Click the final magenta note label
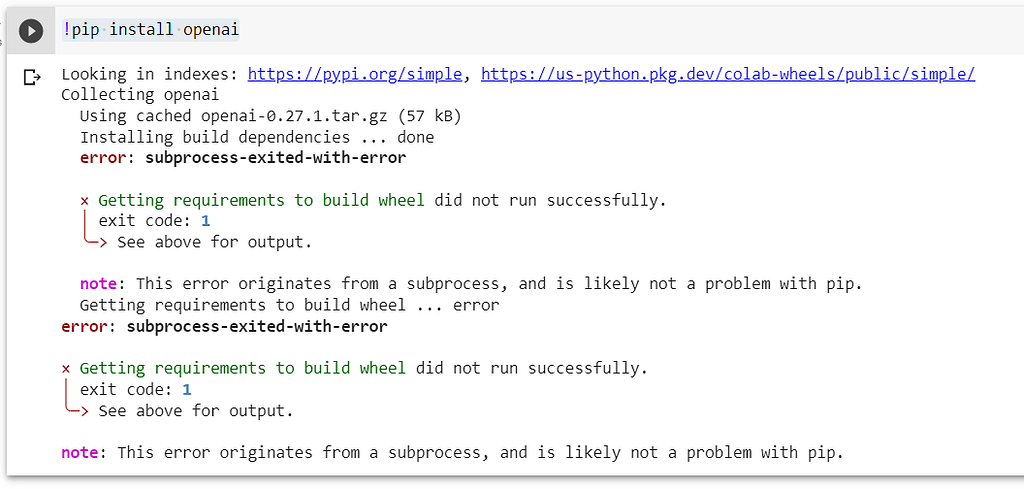This screenshot has width=1024, height=489. (x=80, y=452)
